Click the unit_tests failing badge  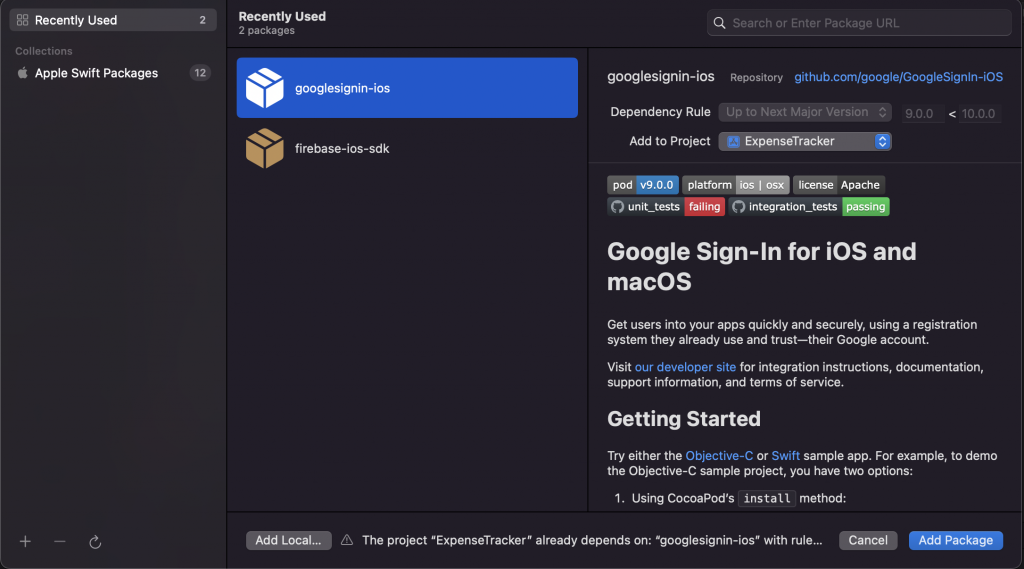666,206
